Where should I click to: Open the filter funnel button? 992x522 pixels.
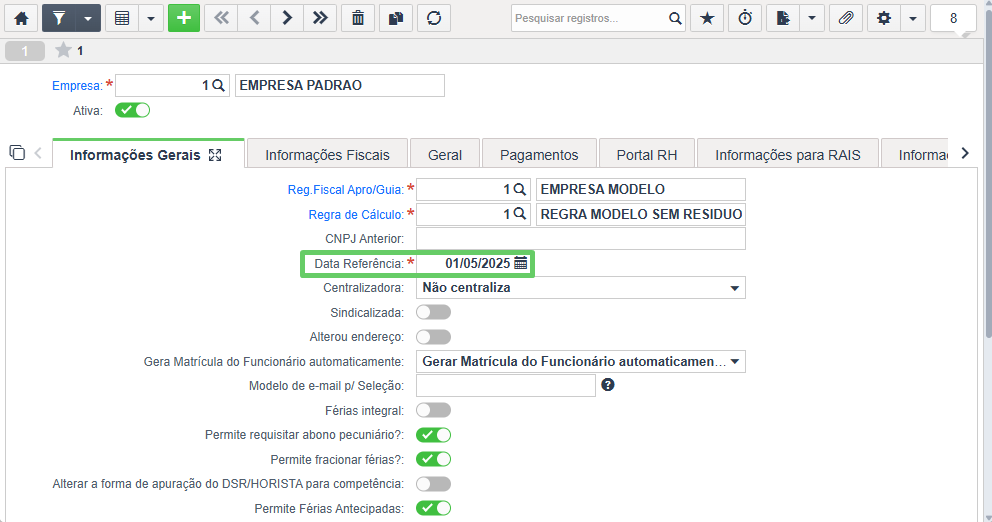(58, 18)
